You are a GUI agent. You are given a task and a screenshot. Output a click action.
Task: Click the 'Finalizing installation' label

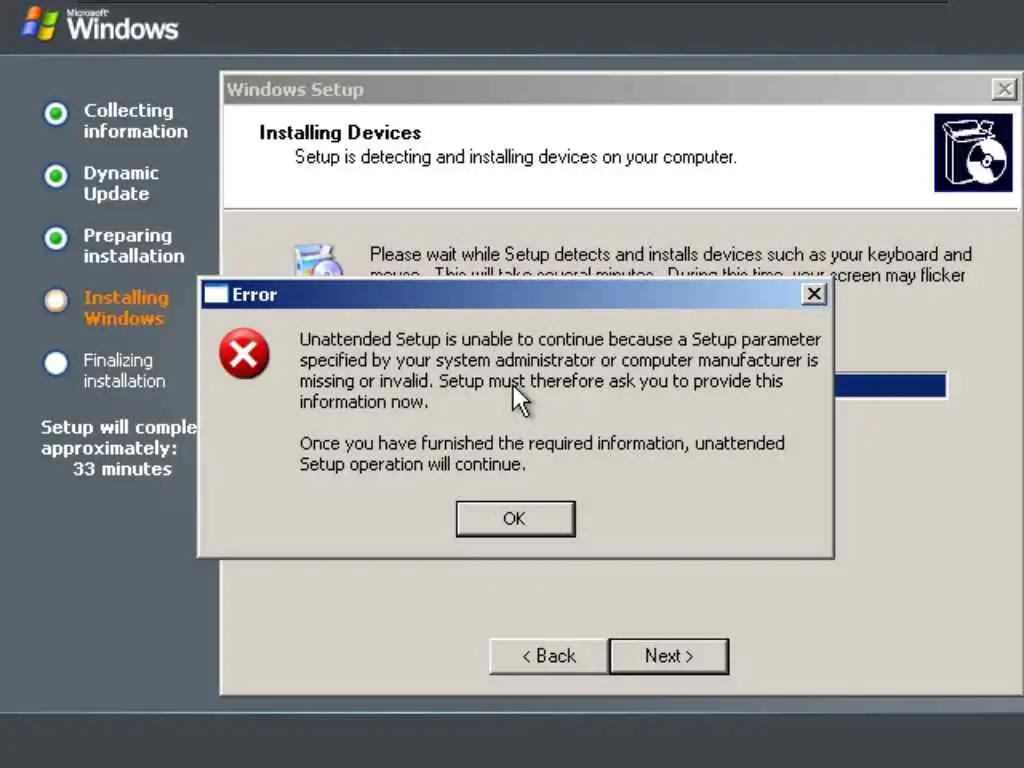(x=124, y=370)
